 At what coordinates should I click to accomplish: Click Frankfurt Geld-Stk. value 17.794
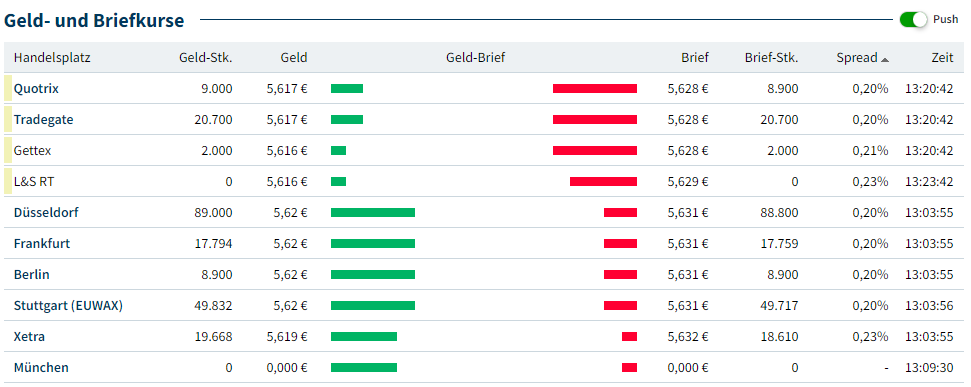coord(214,243)
